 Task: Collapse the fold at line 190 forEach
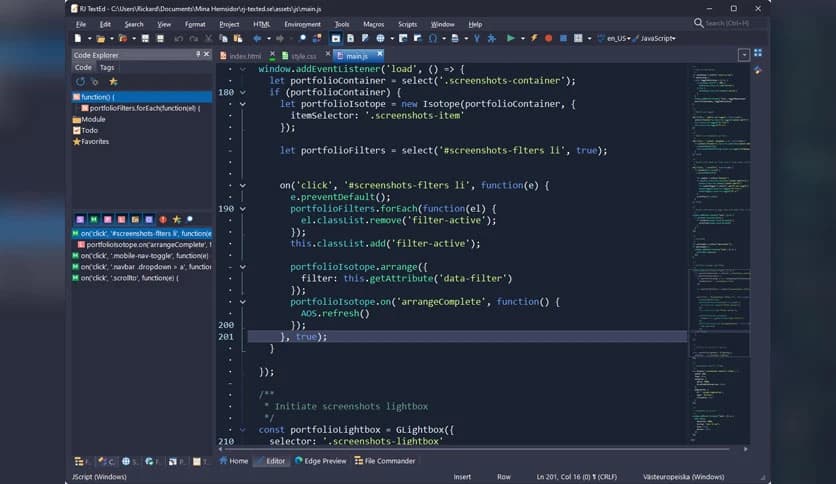[242, 208]
